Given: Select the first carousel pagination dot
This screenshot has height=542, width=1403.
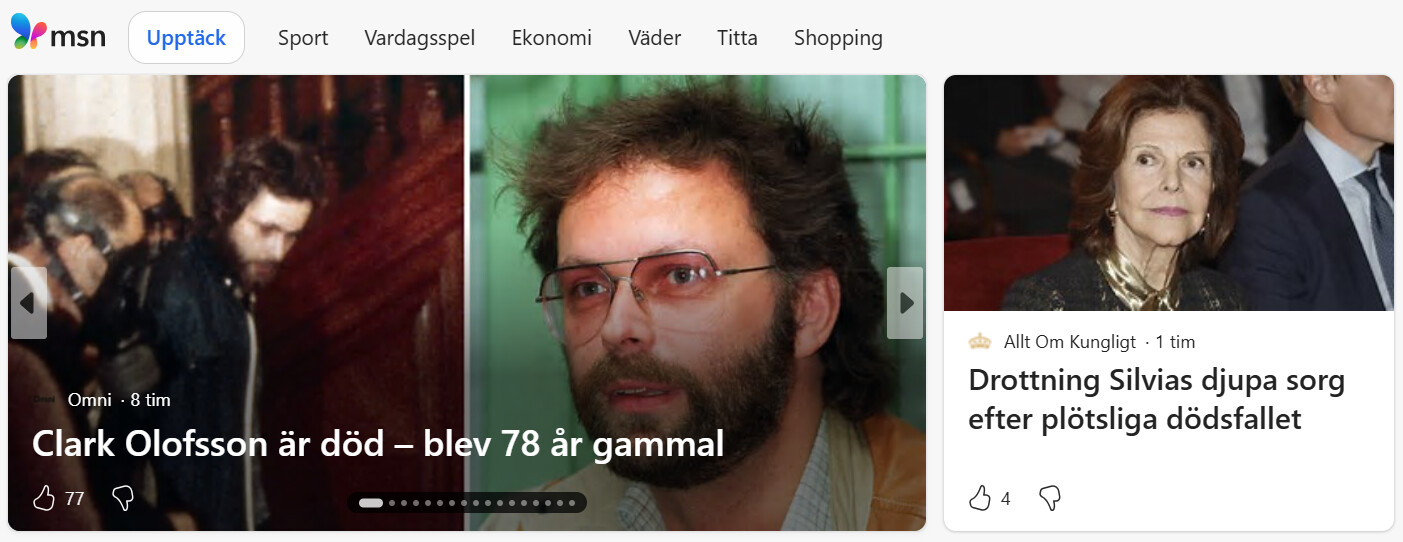Looking at the screenshot, I should [370, 503].
